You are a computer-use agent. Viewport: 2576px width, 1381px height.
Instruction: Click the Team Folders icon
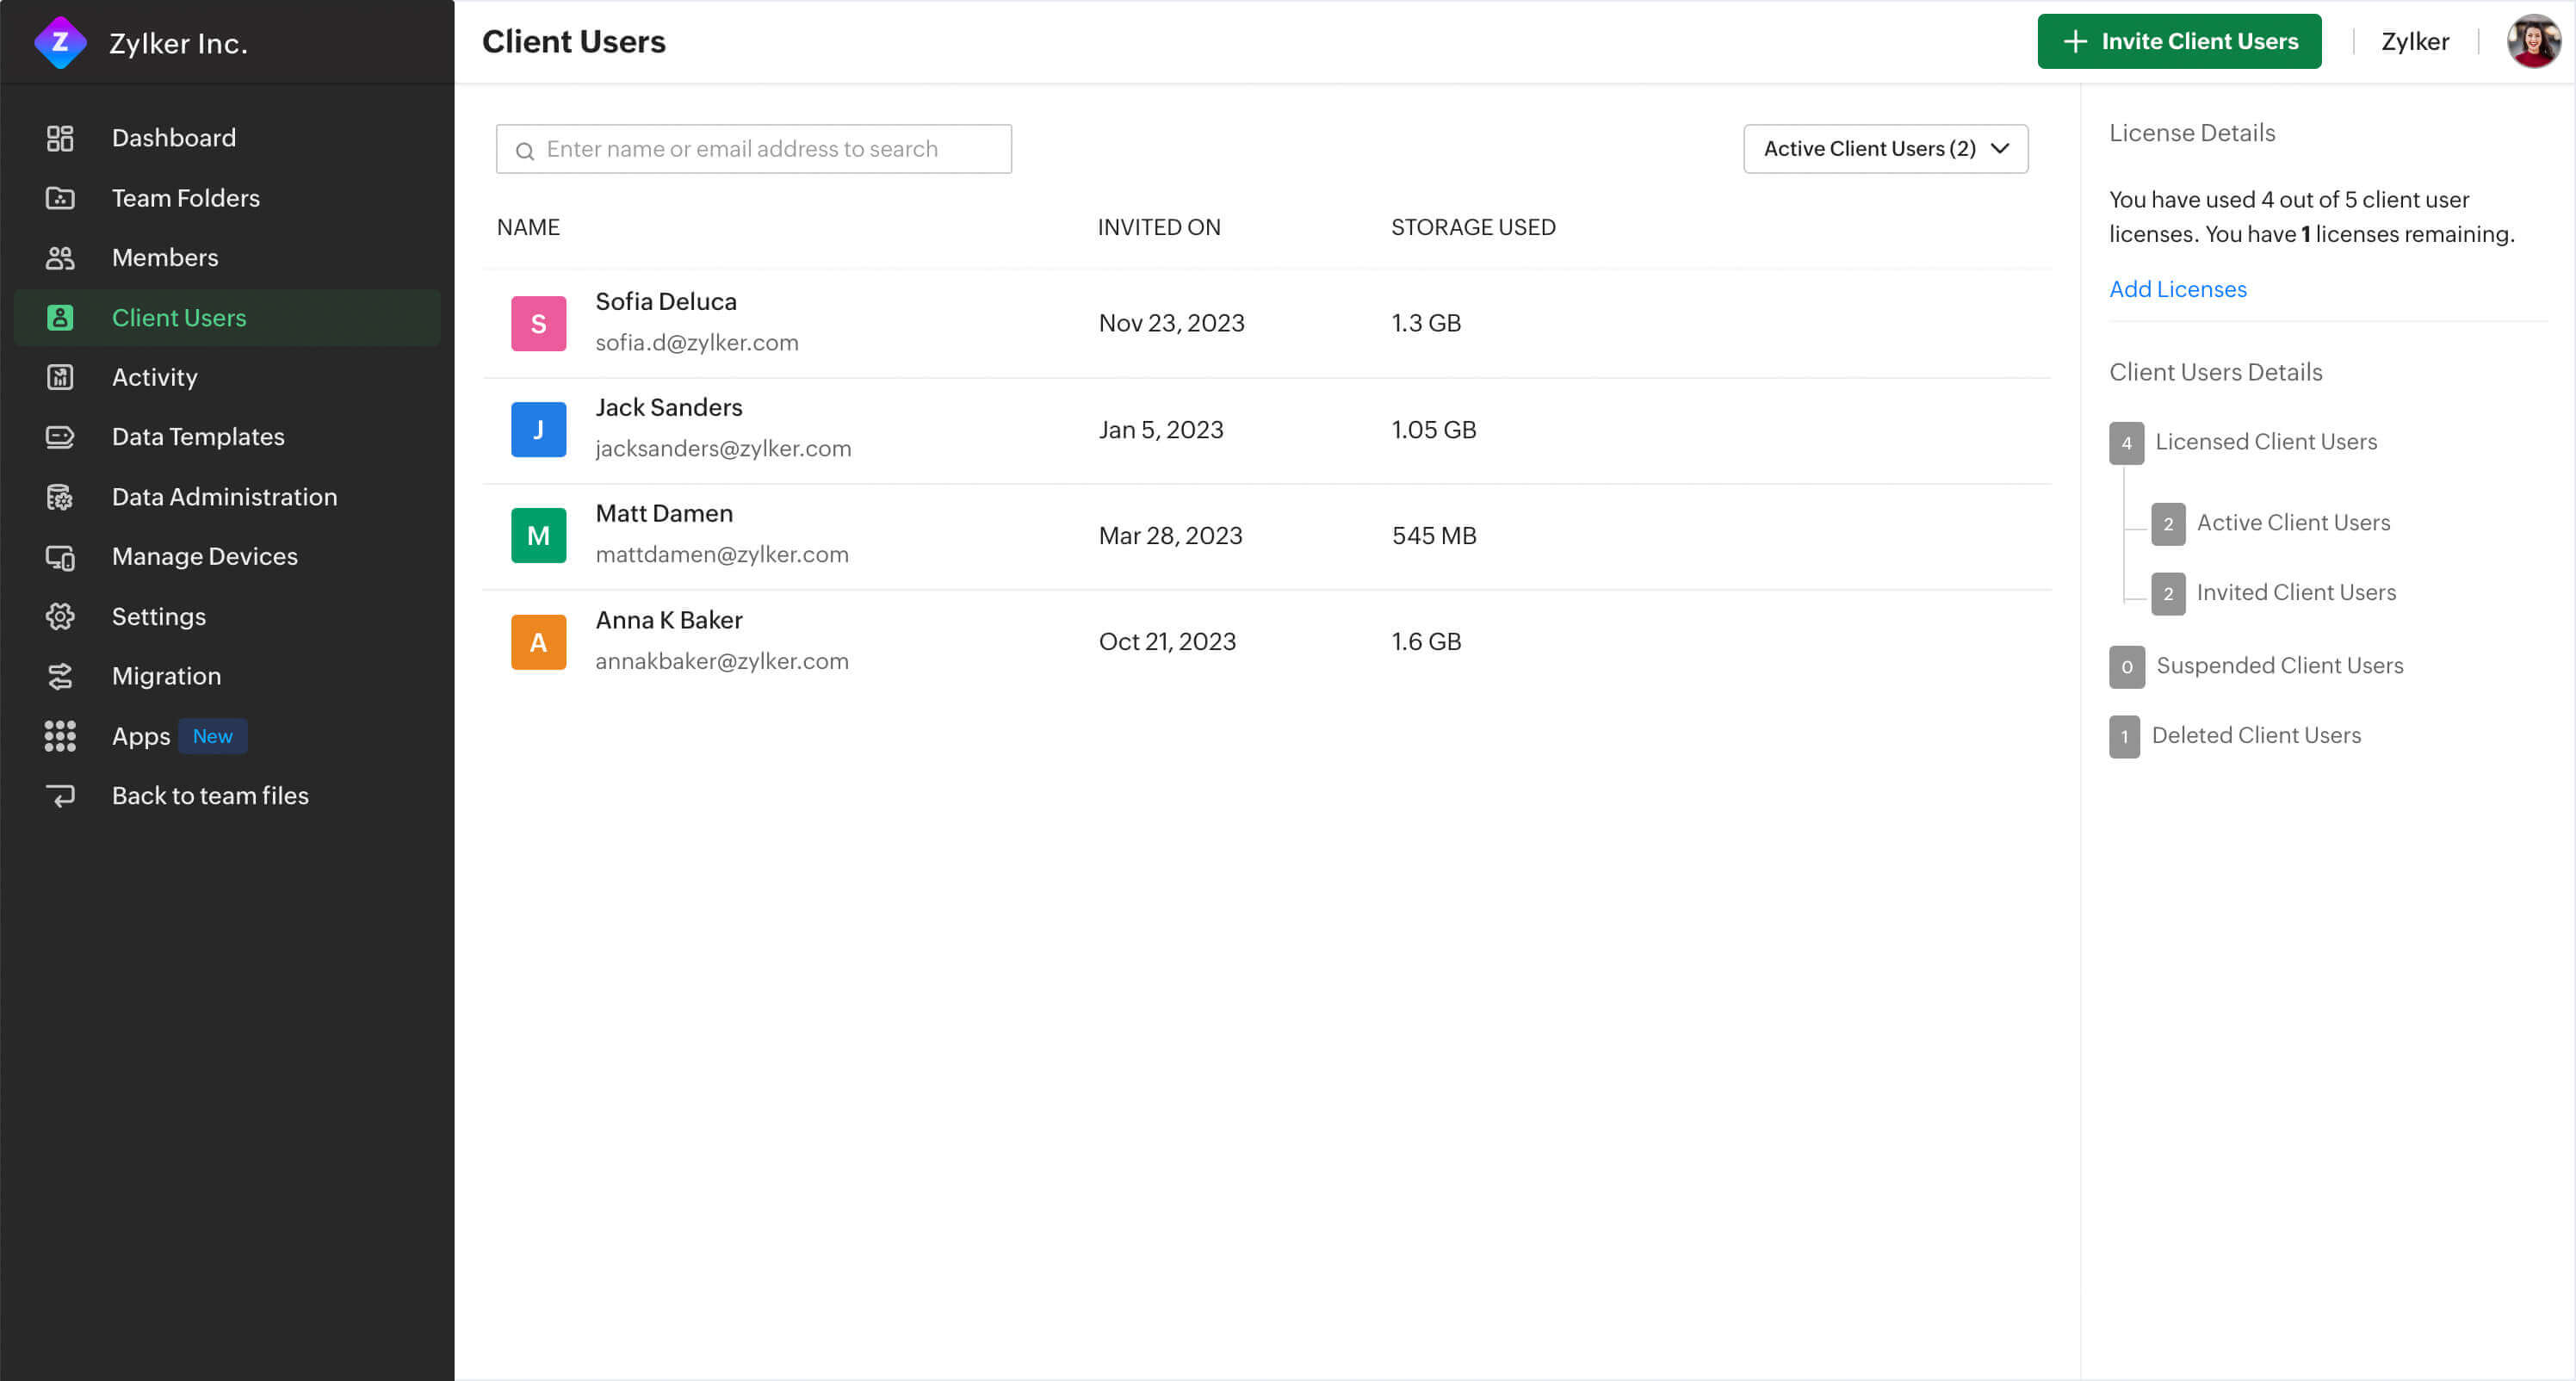click(60, 198)
